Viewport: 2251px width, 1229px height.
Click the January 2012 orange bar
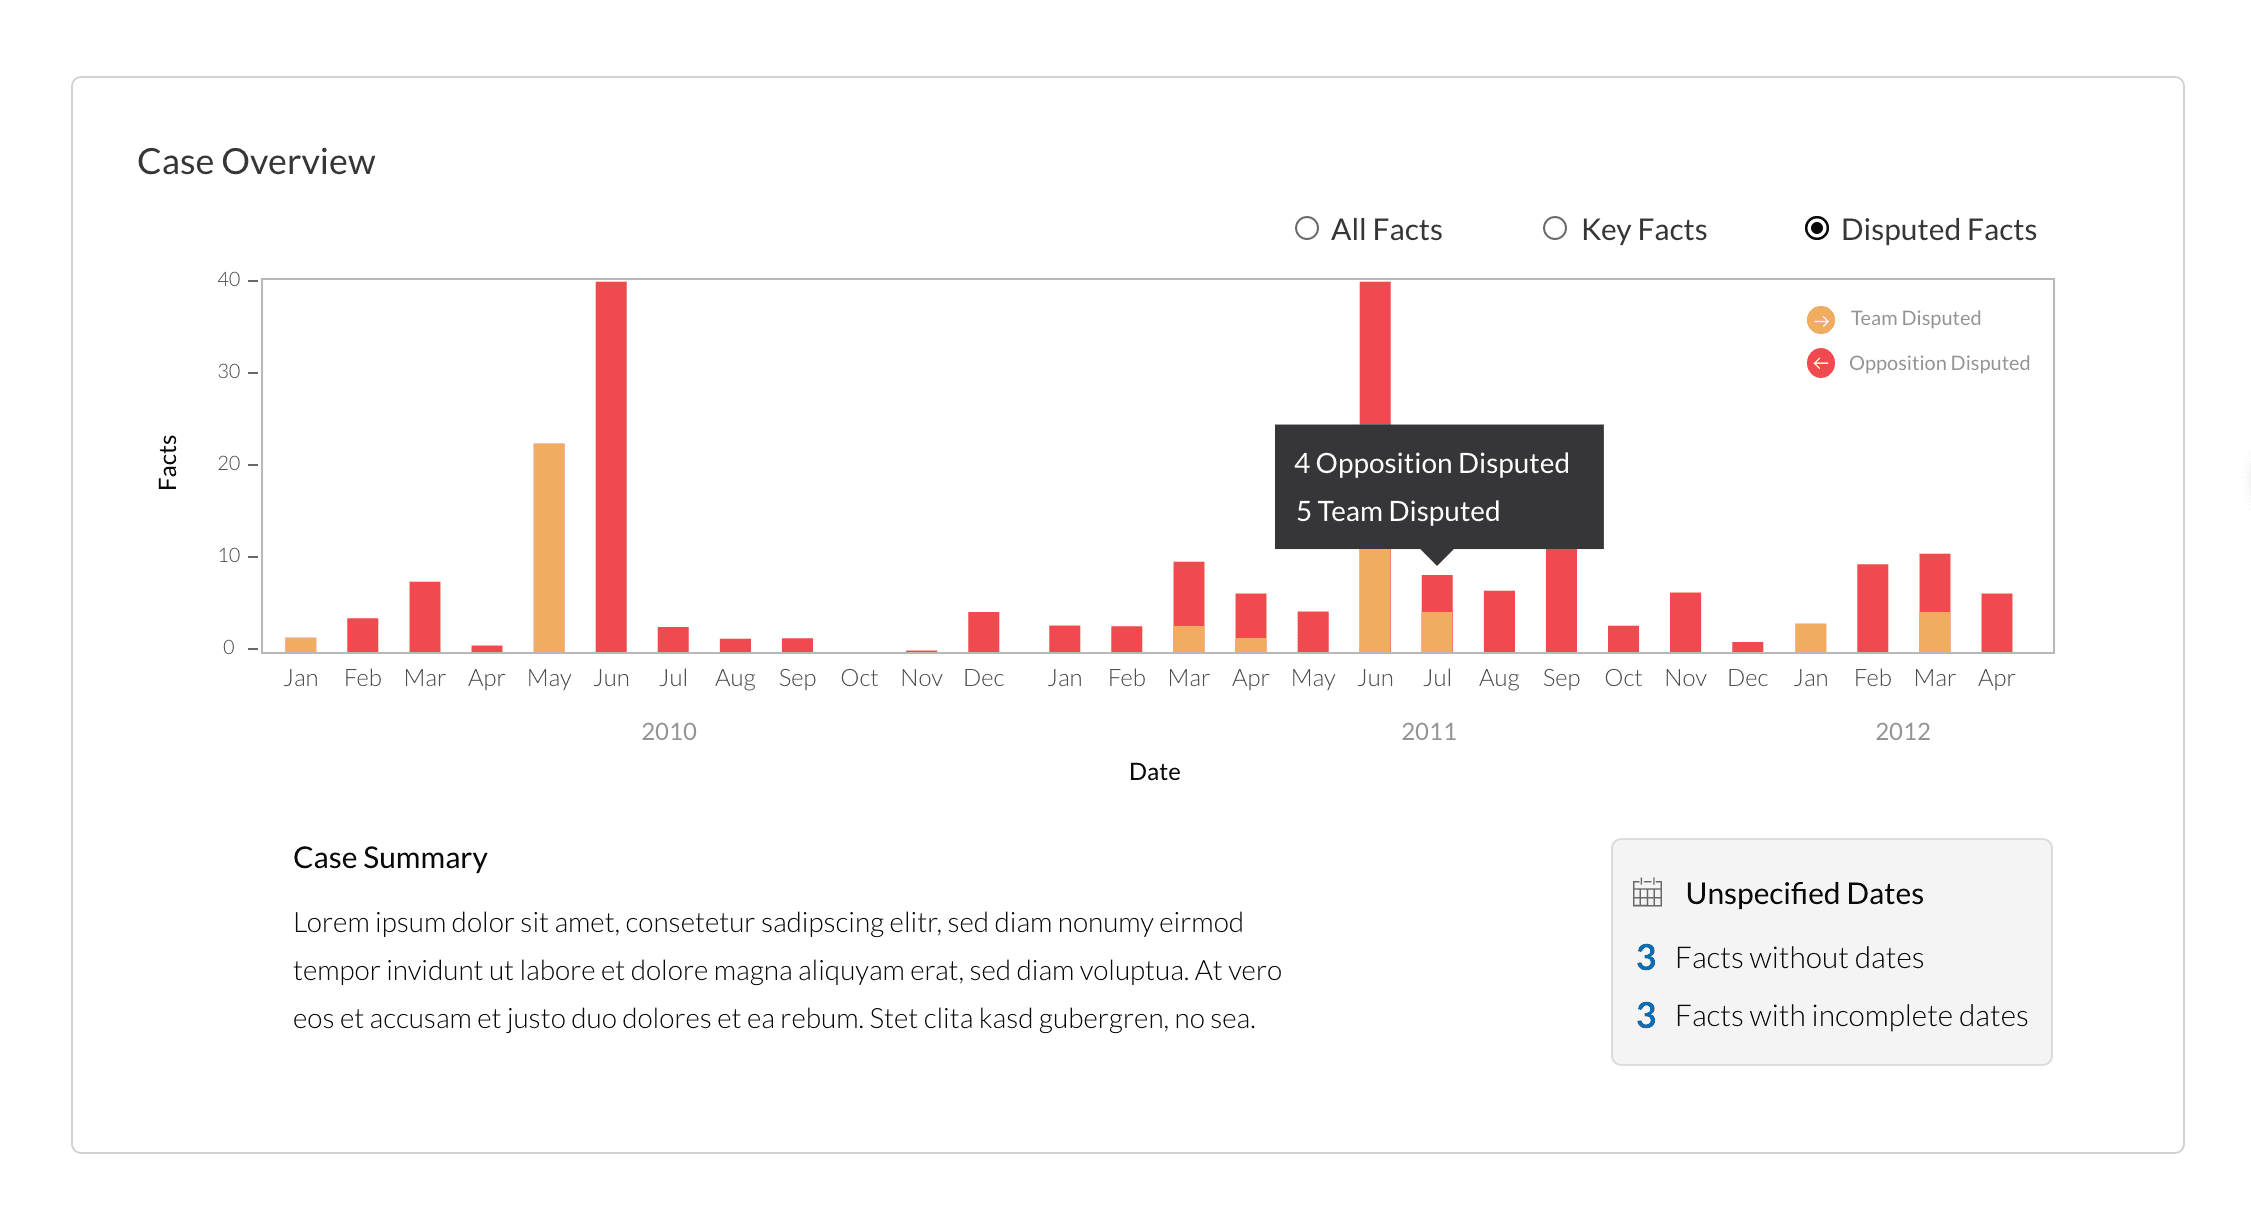click(x=1810, y=638)
